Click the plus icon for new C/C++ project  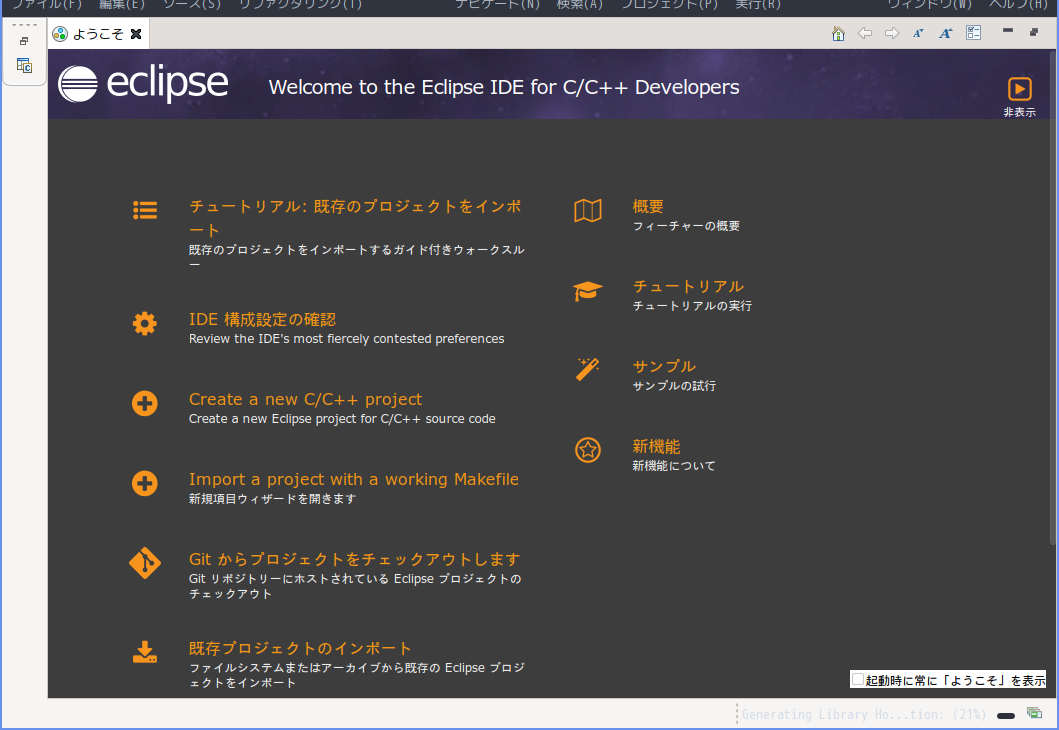(x=145, y=404)
